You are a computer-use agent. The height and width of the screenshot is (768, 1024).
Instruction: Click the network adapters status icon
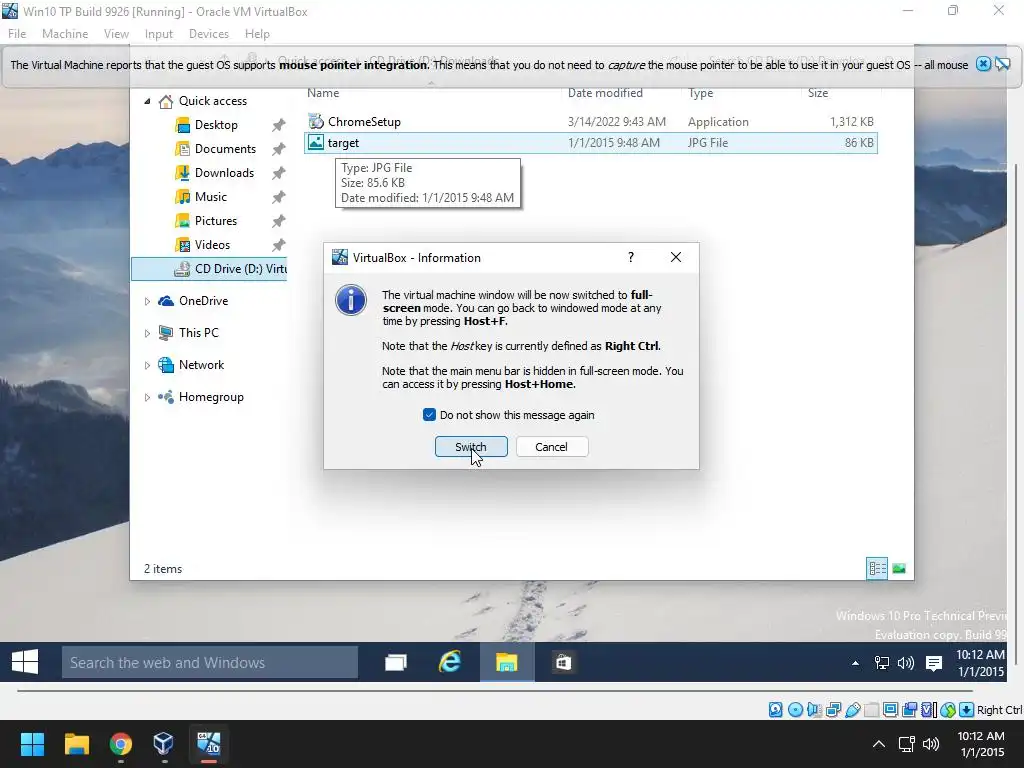(x=833, y=710)
